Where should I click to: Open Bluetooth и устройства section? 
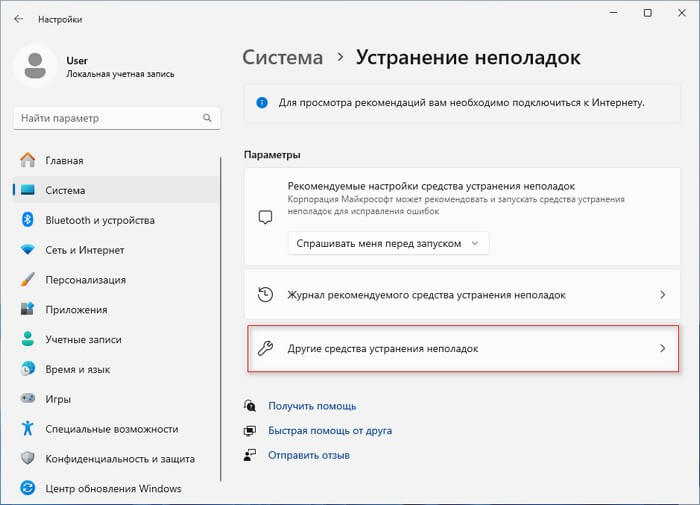tap(116, 220)
